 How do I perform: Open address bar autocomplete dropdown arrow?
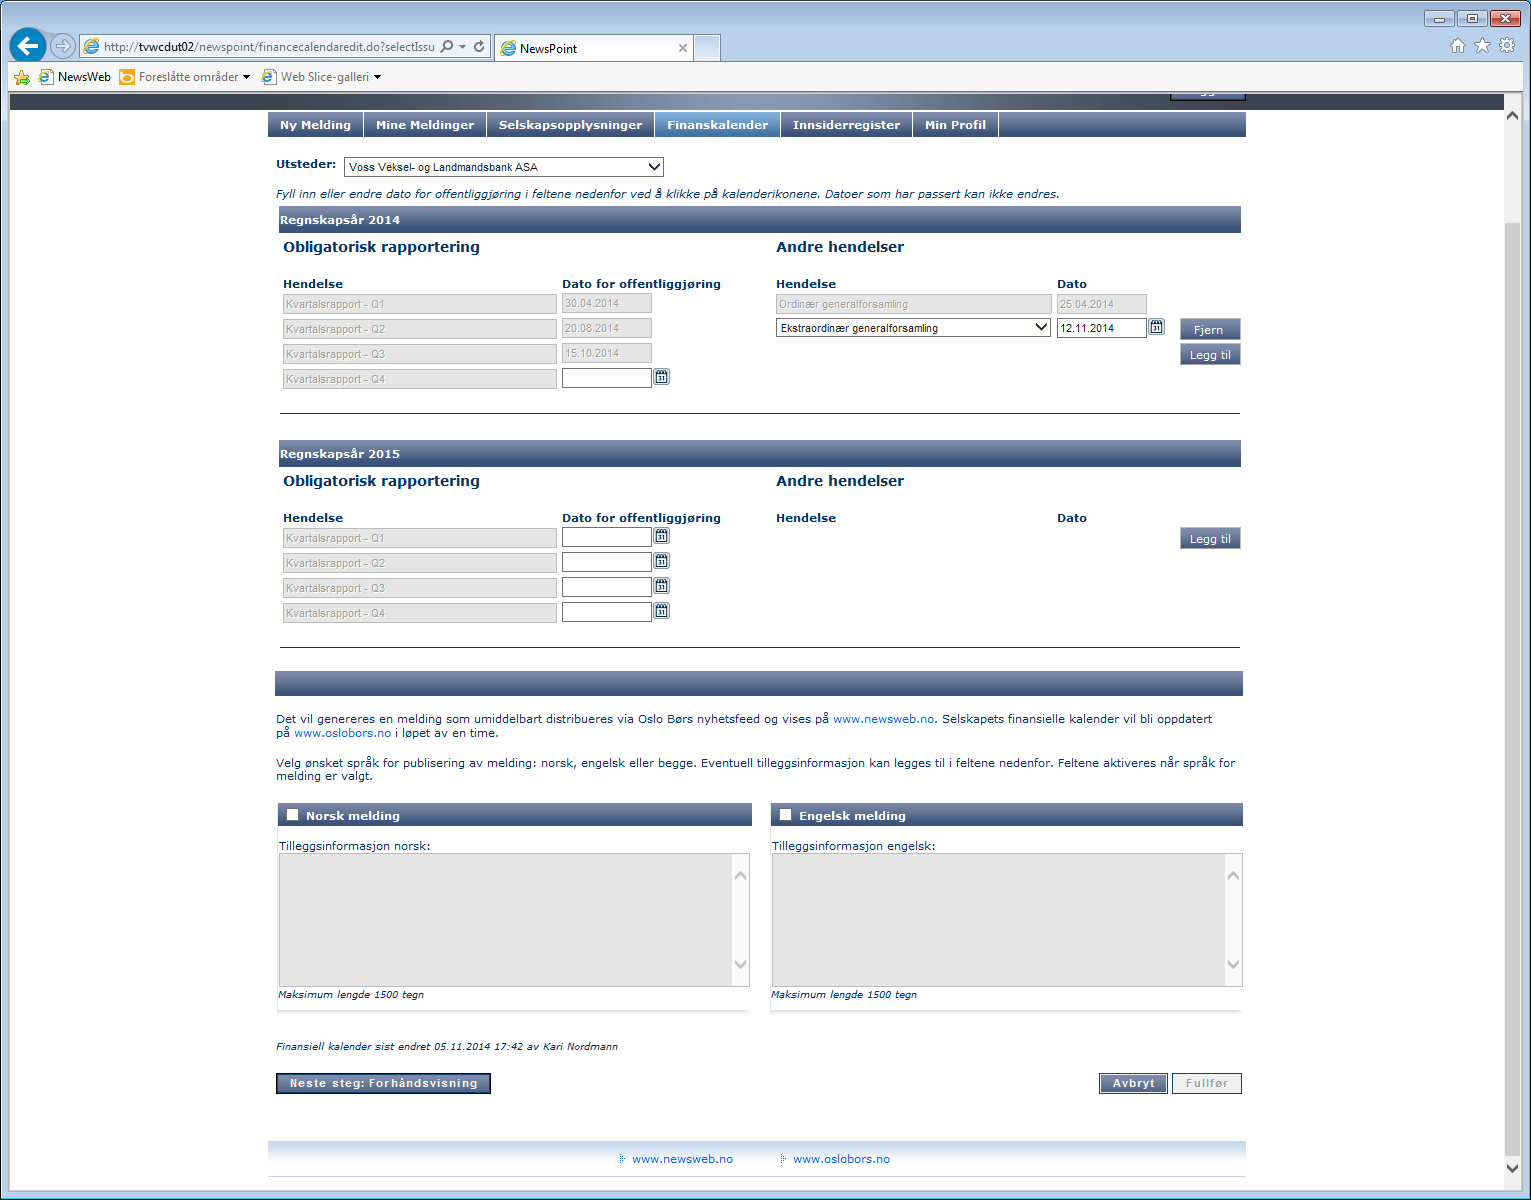coord(463,47)
